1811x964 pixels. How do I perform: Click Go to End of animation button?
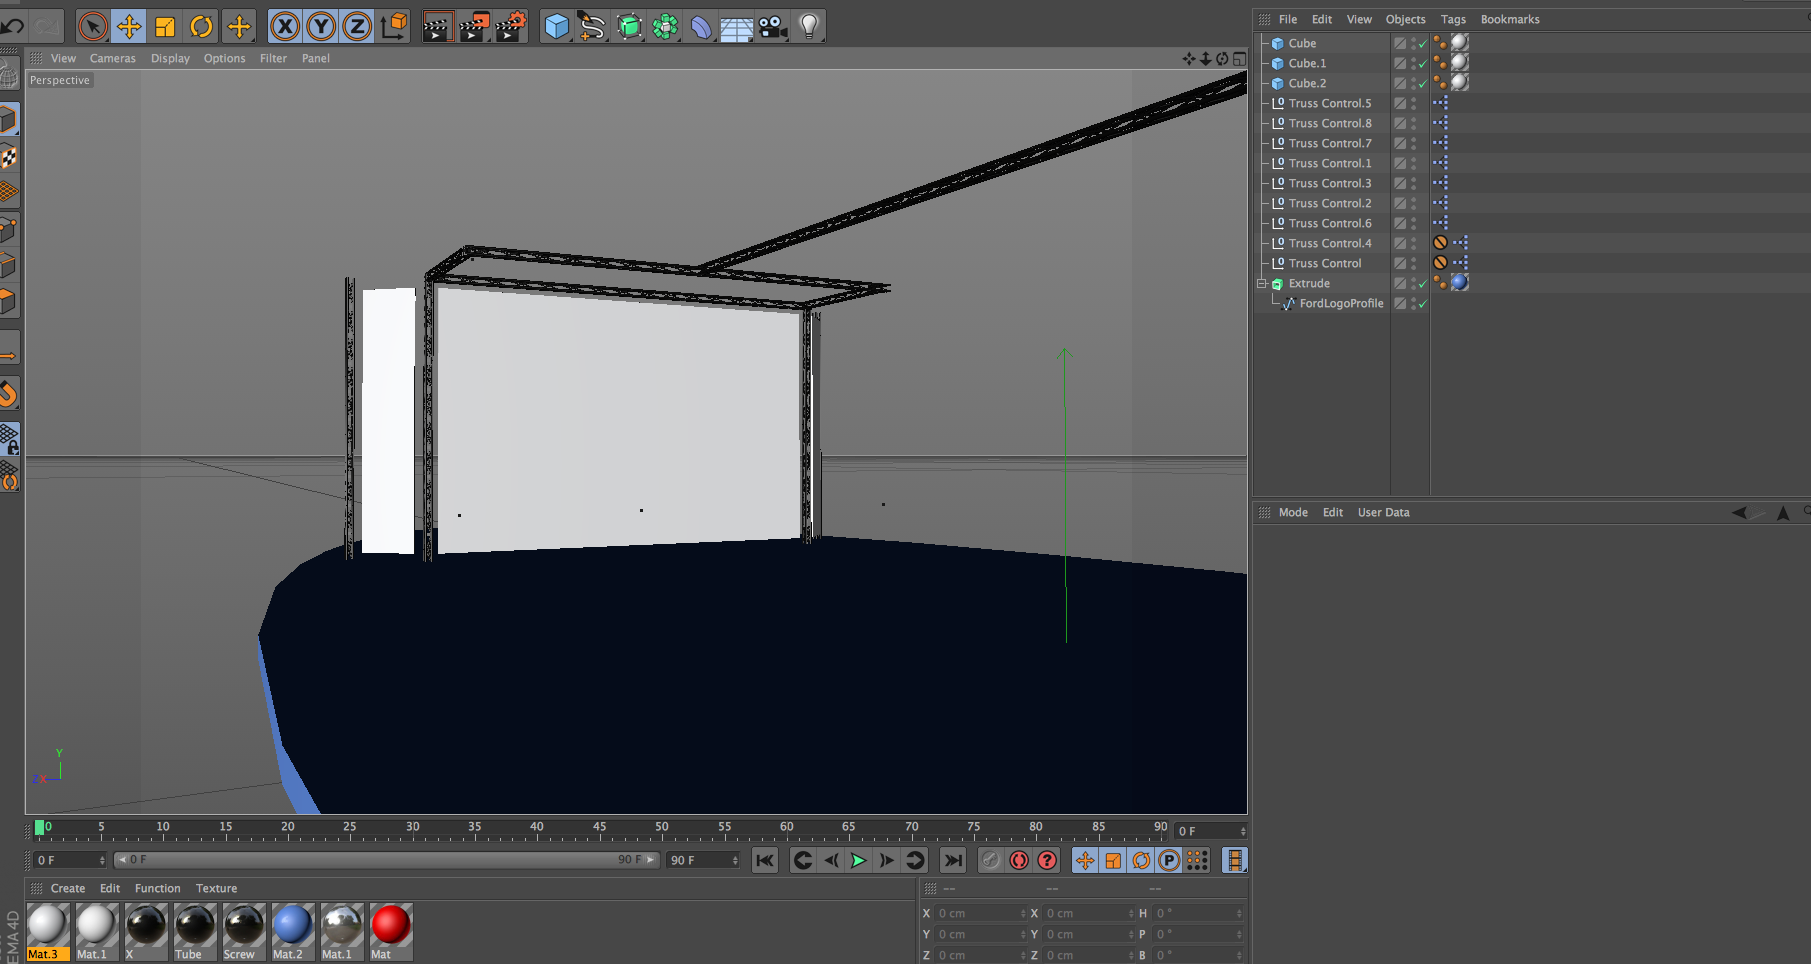tap(953, 860)
